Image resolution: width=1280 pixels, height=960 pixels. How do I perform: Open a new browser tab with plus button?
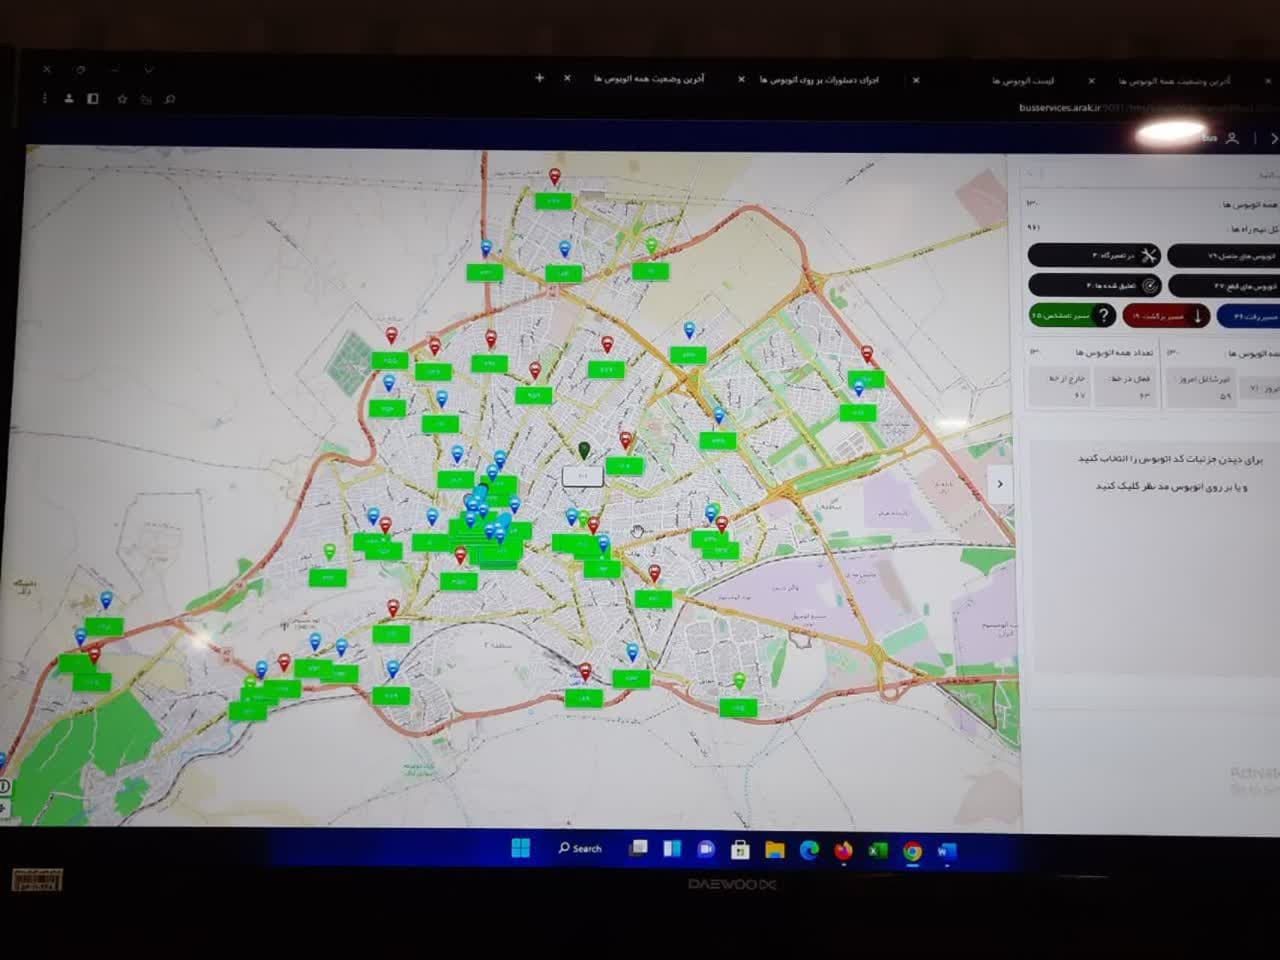click(x=539, y=77)
